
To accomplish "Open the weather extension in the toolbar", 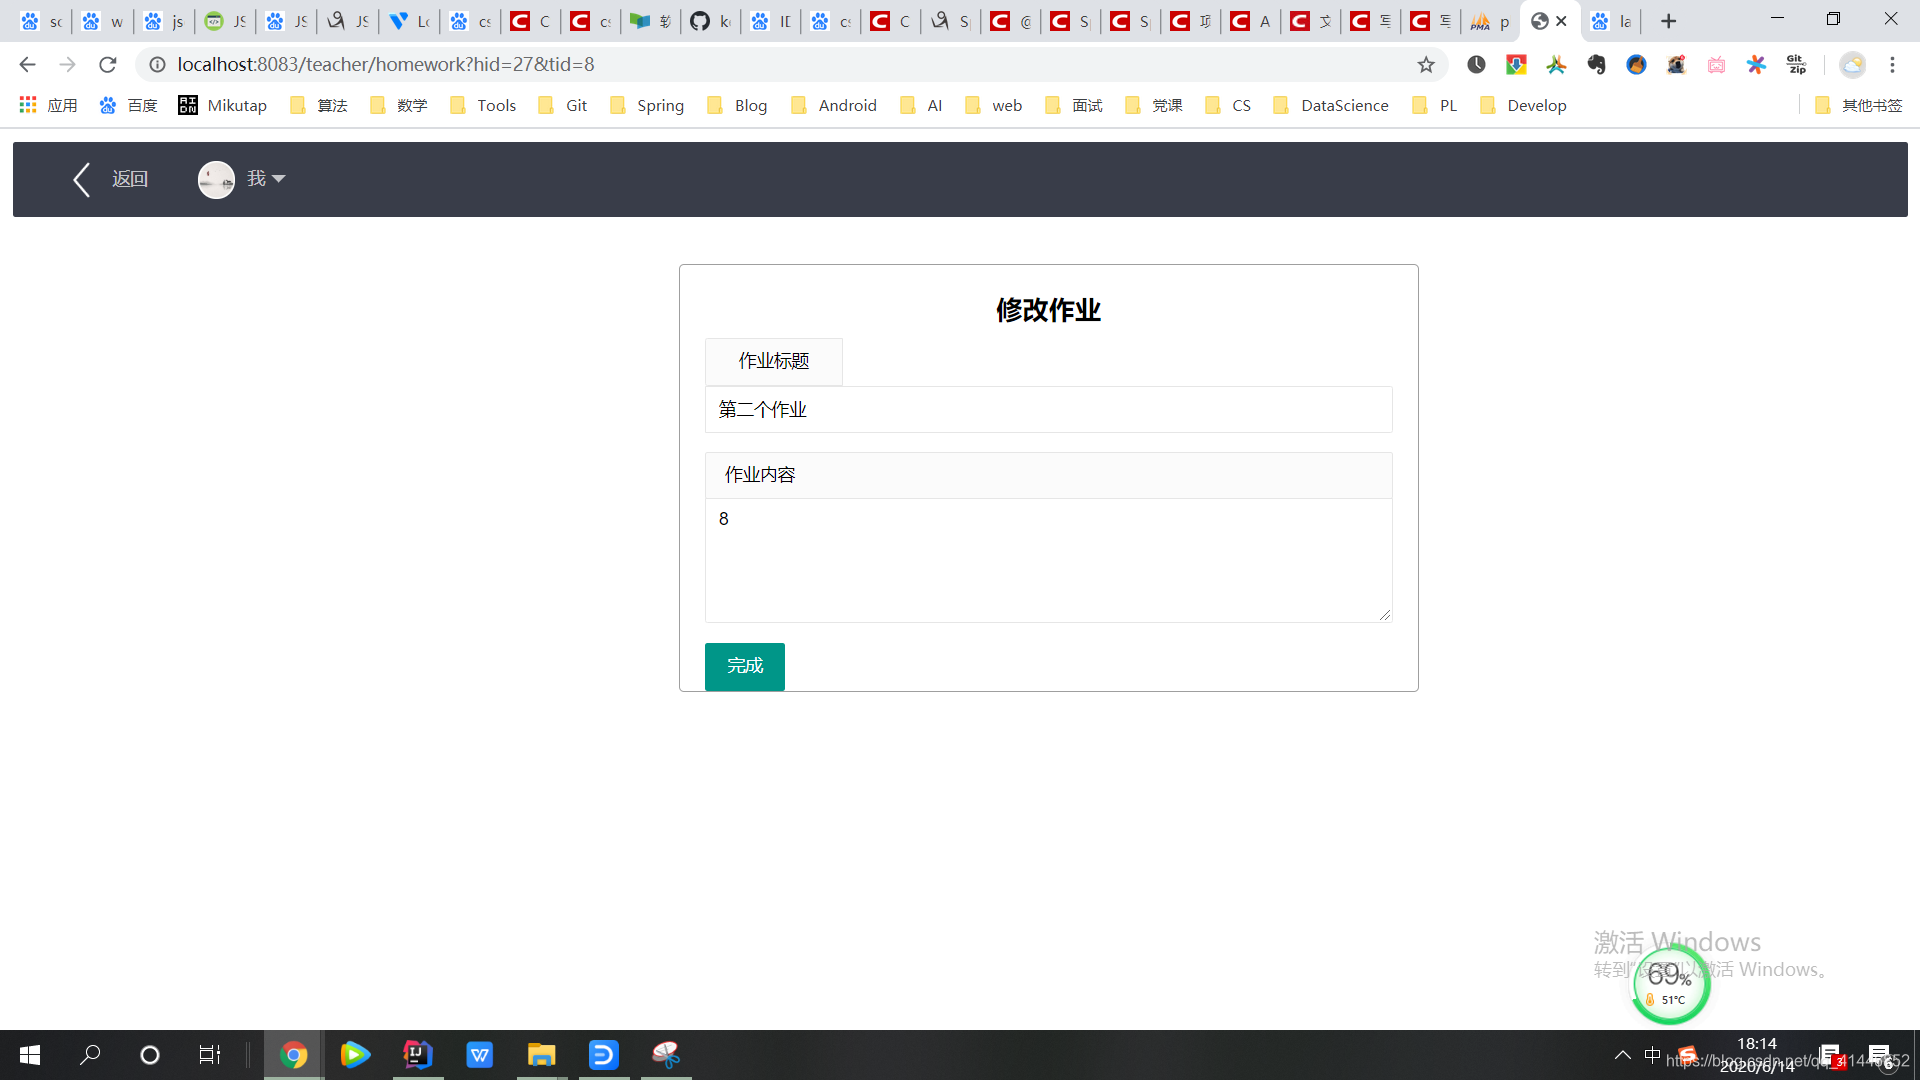I will click(x=1851, y=64).
